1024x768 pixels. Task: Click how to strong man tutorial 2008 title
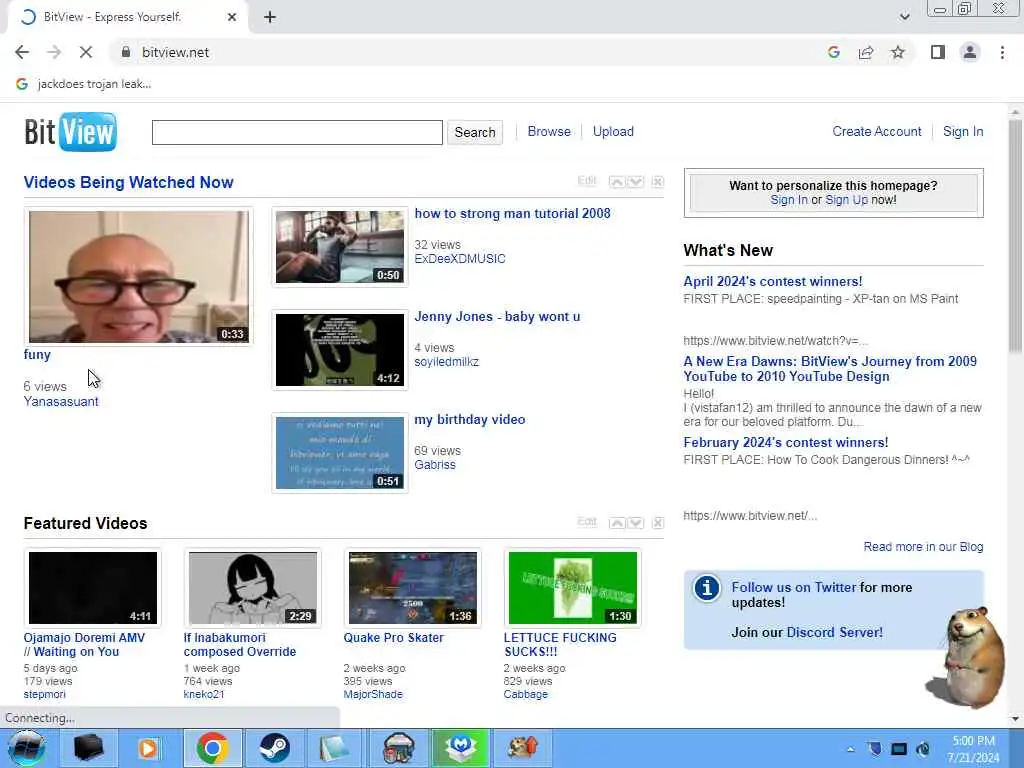tap(512, 214)
